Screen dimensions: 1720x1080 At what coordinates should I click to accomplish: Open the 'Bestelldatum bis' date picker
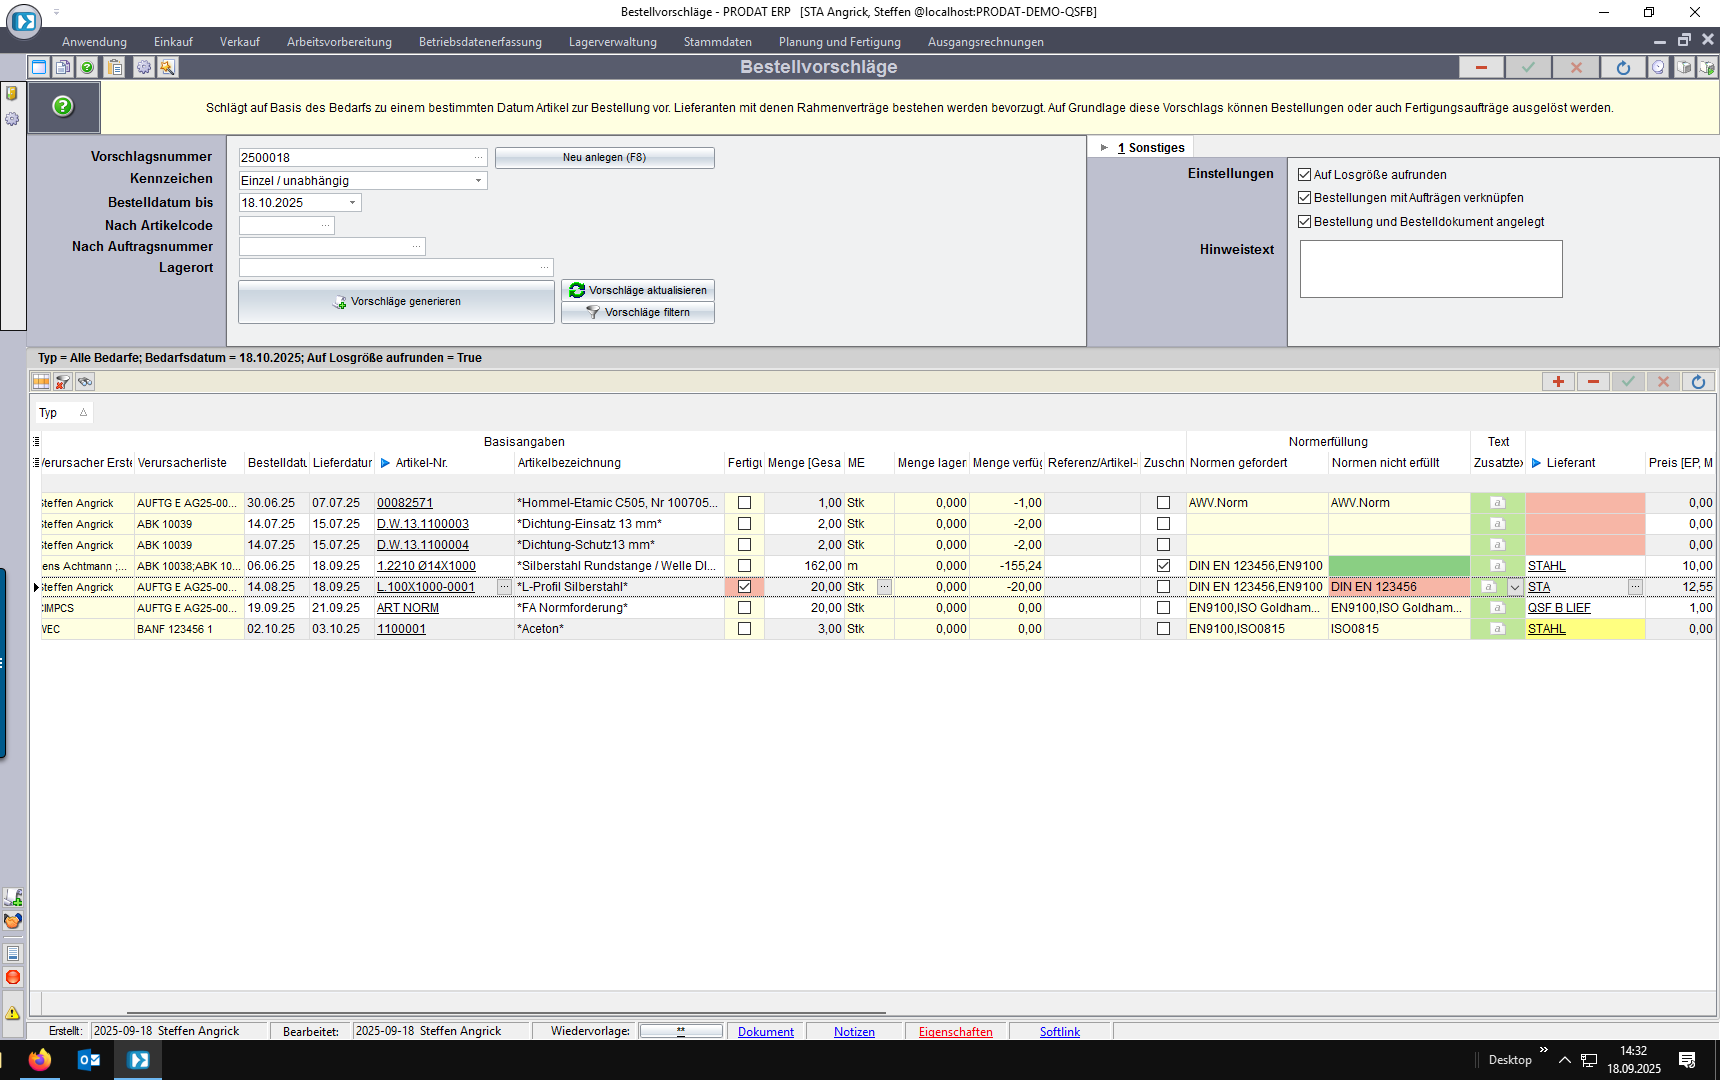[352, 203]
